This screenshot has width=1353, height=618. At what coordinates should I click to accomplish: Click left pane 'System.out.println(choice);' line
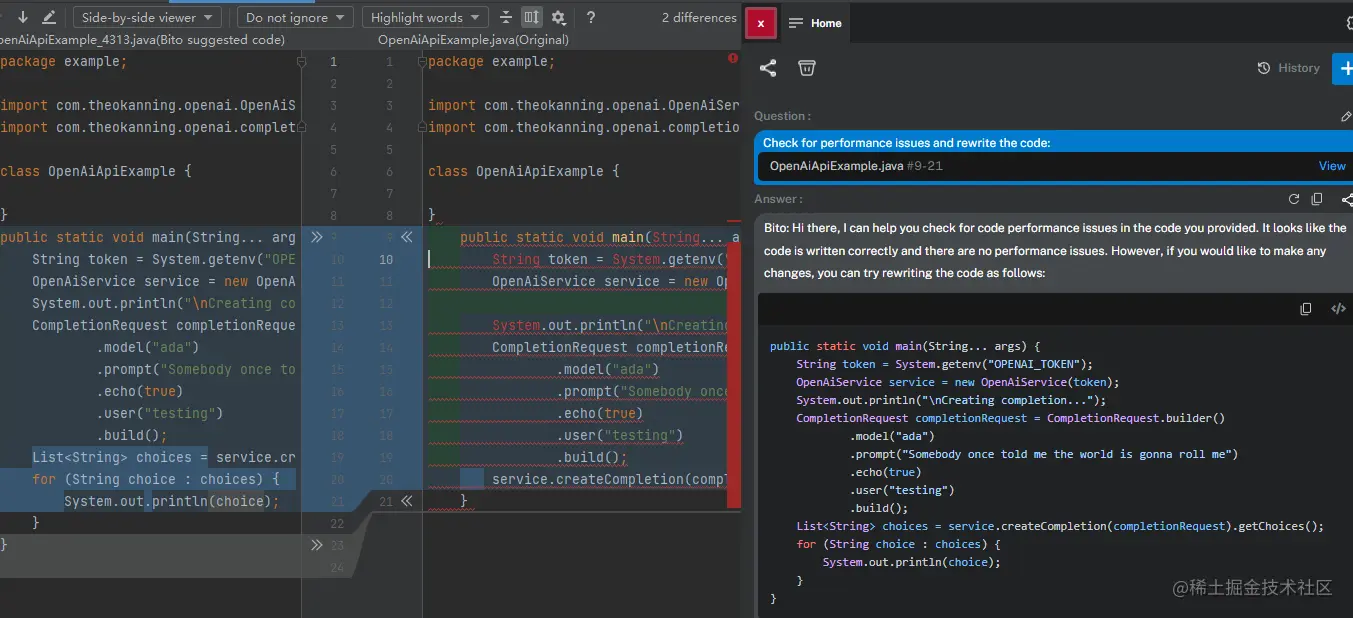pyautogui.click(x=172, y=501)
